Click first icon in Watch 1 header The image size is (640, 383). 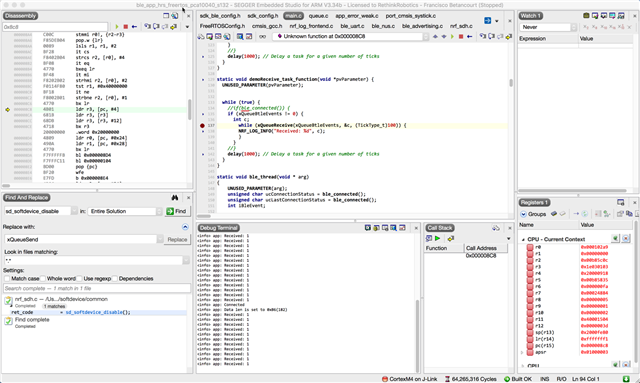[x=586, y=16]
